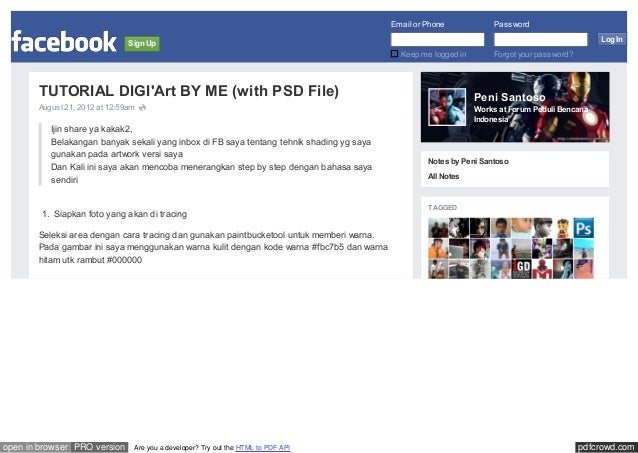Click the red robot tagged thumbnail
Image resolution: width=638 pixels, height=453 pixels.
542,269
